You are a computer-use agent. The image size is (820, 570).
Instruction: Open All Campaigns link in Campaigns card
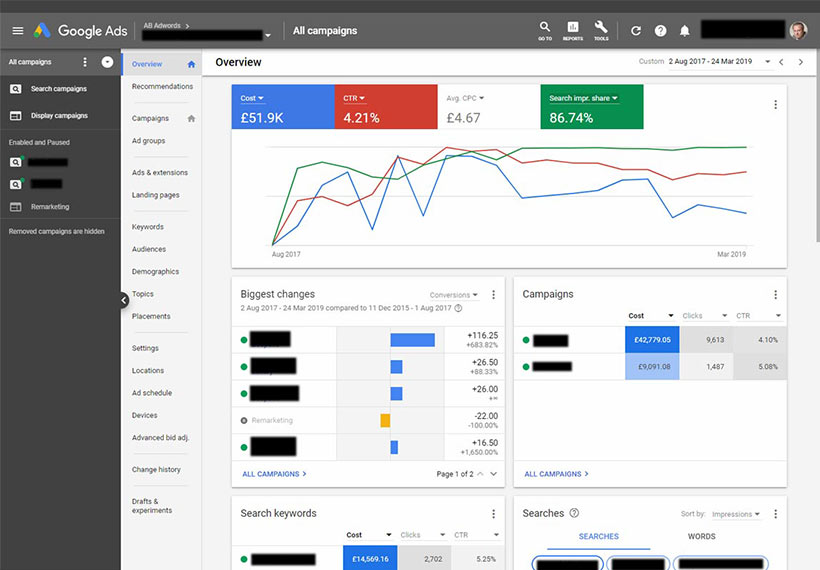tap(556, 474)
